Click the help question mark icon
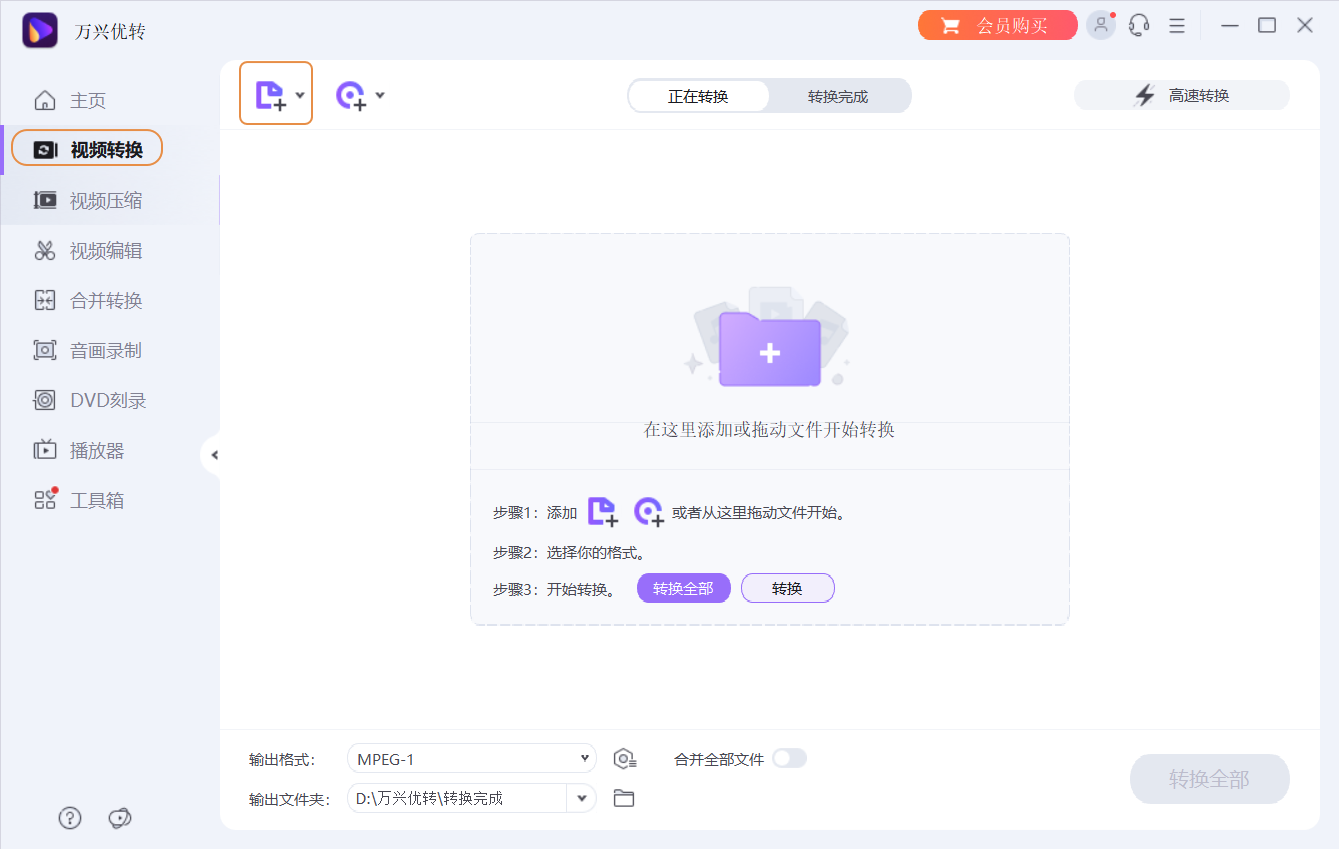Viewport: 1339px width, 849px height. [x=69, y=818]
